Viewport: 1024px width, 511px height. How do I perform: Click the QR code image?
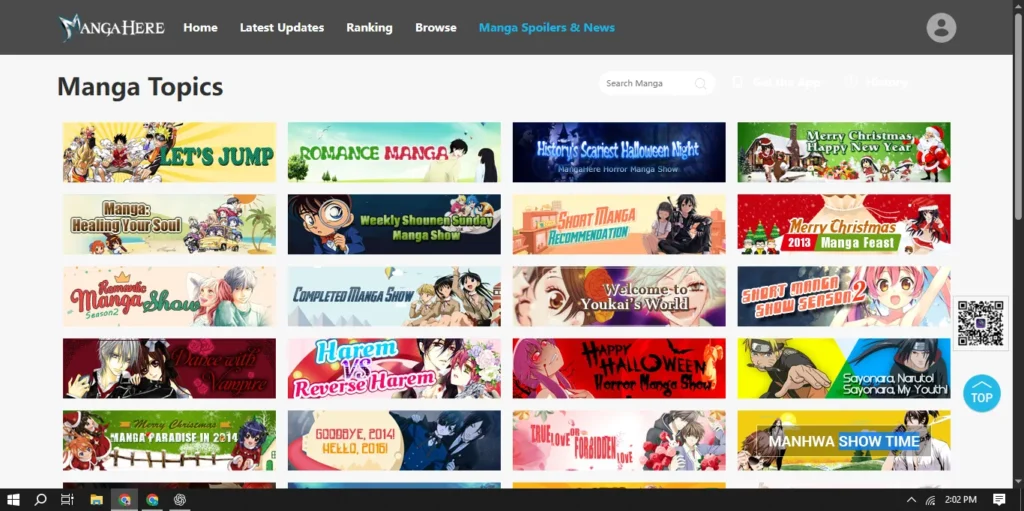tap(979, 323)
